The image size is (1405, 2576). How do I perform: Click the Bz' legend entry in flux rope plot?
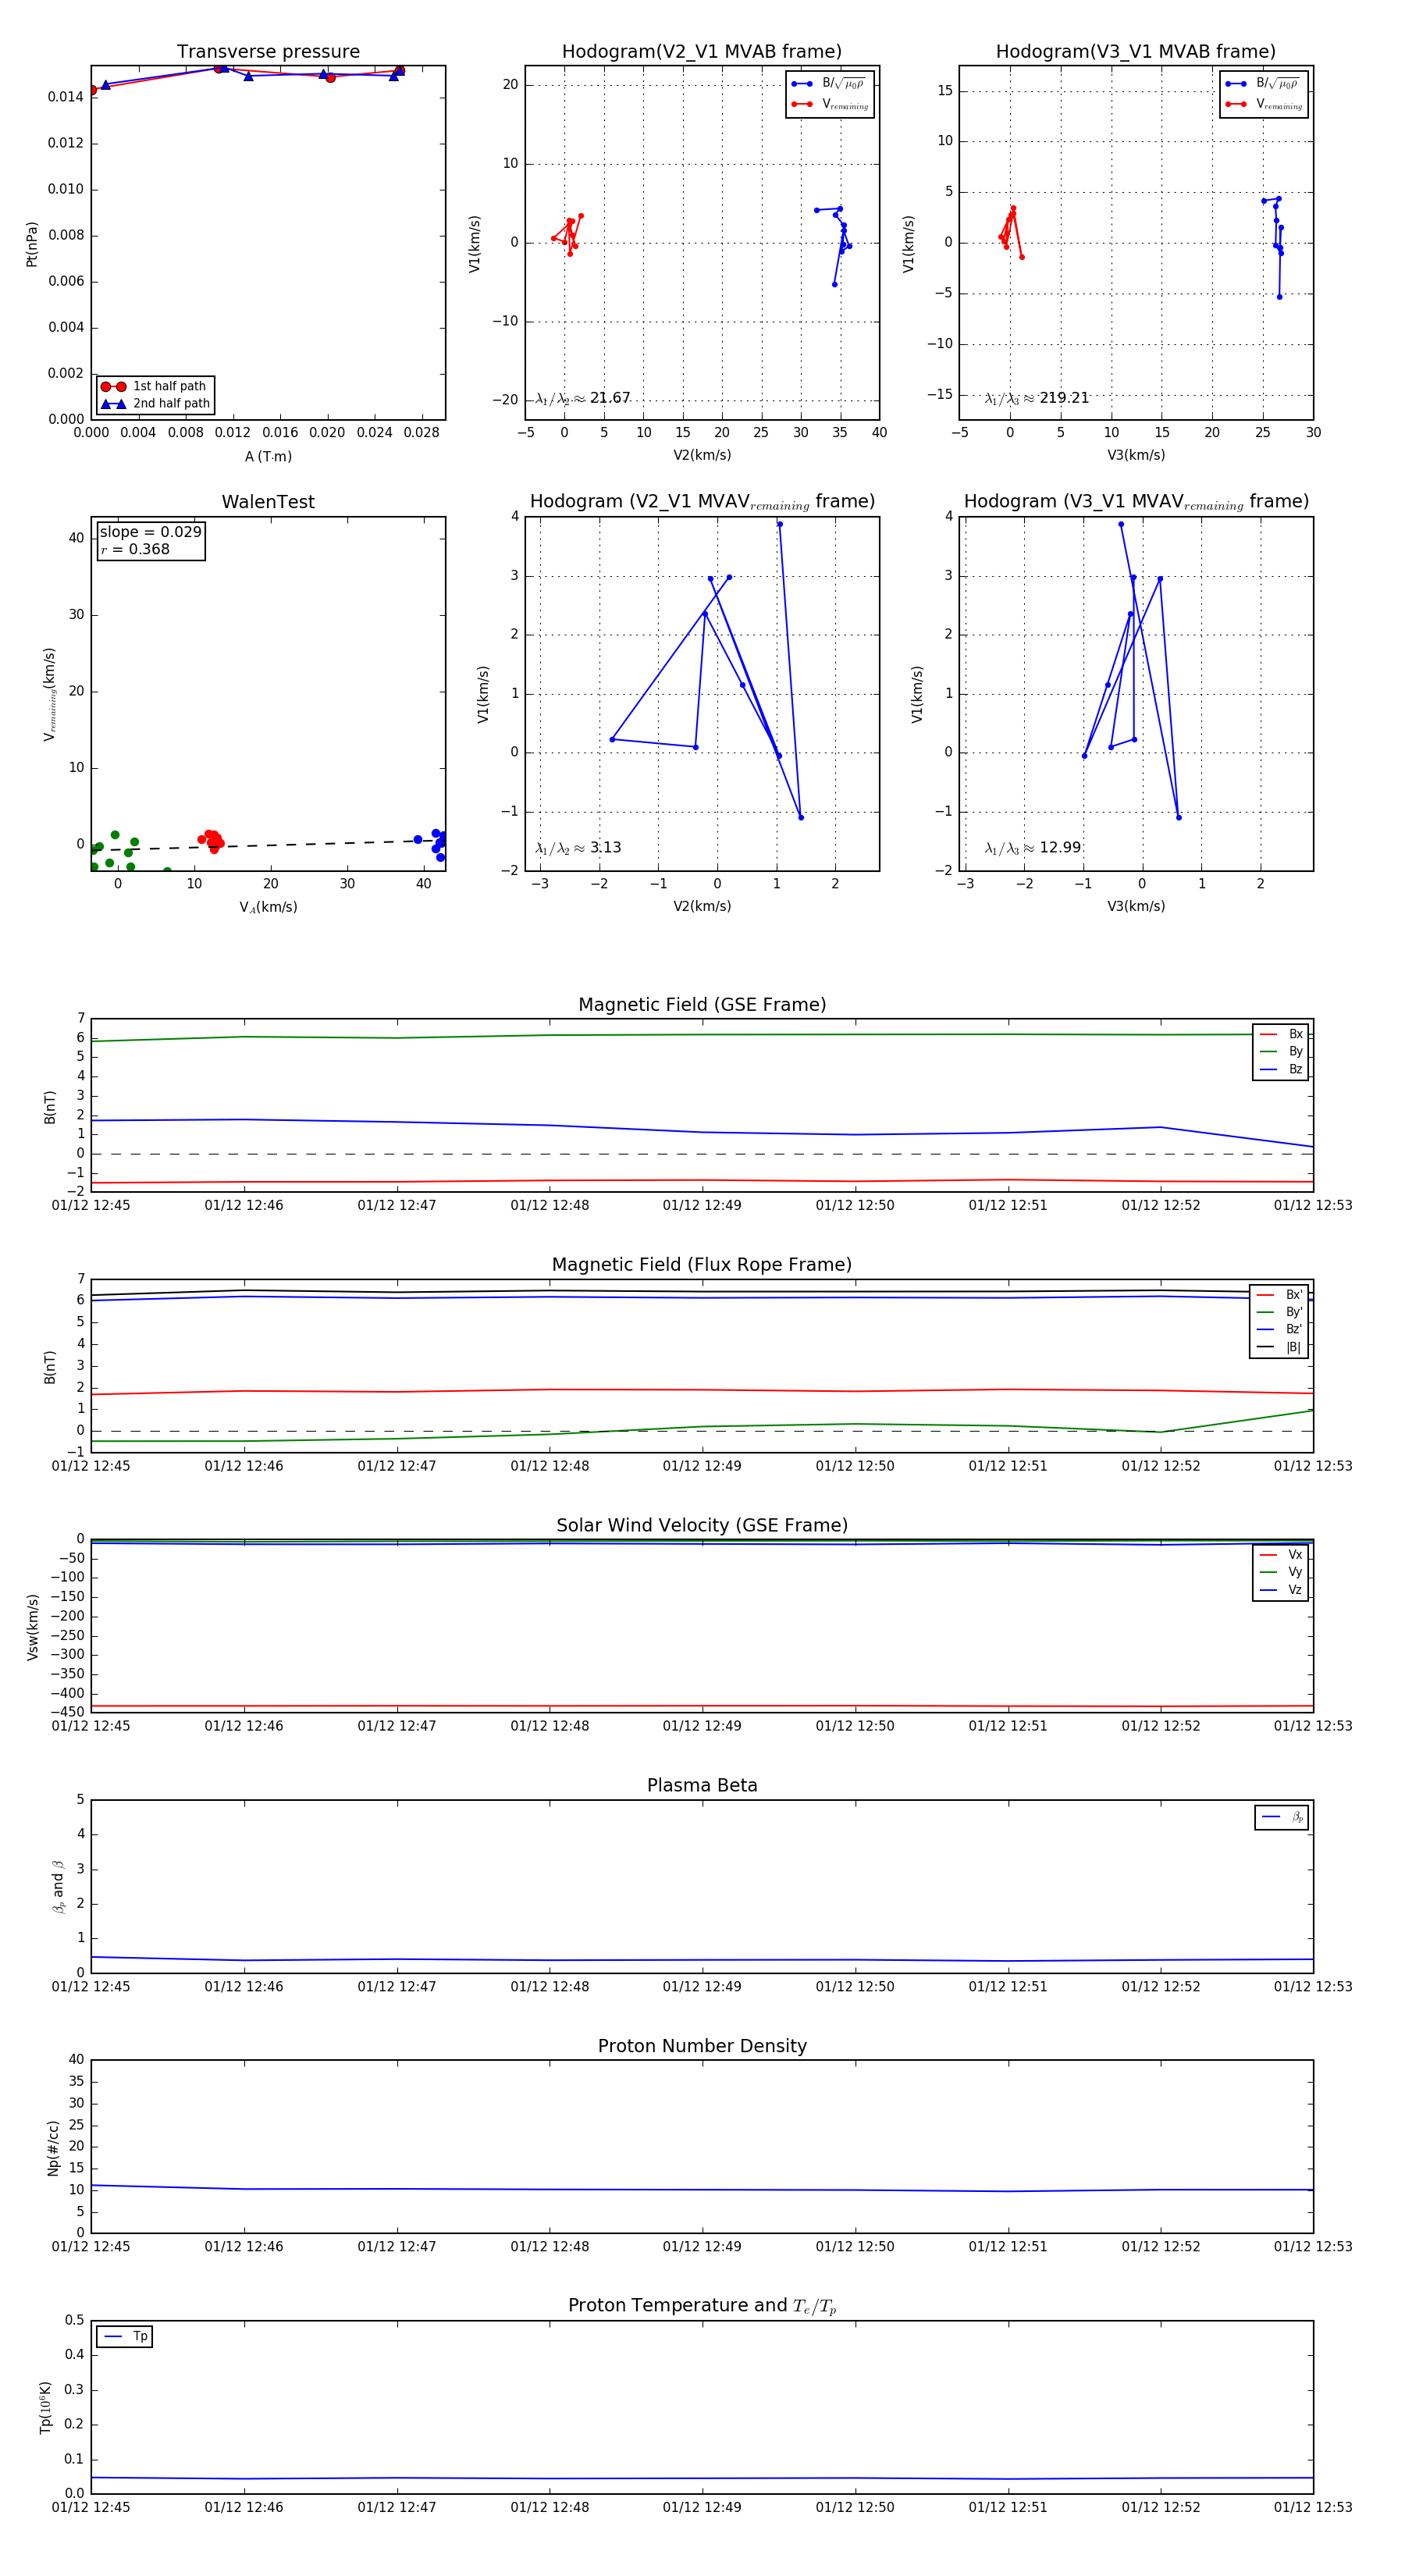pyautogui.click(x=1279, y=1330)
